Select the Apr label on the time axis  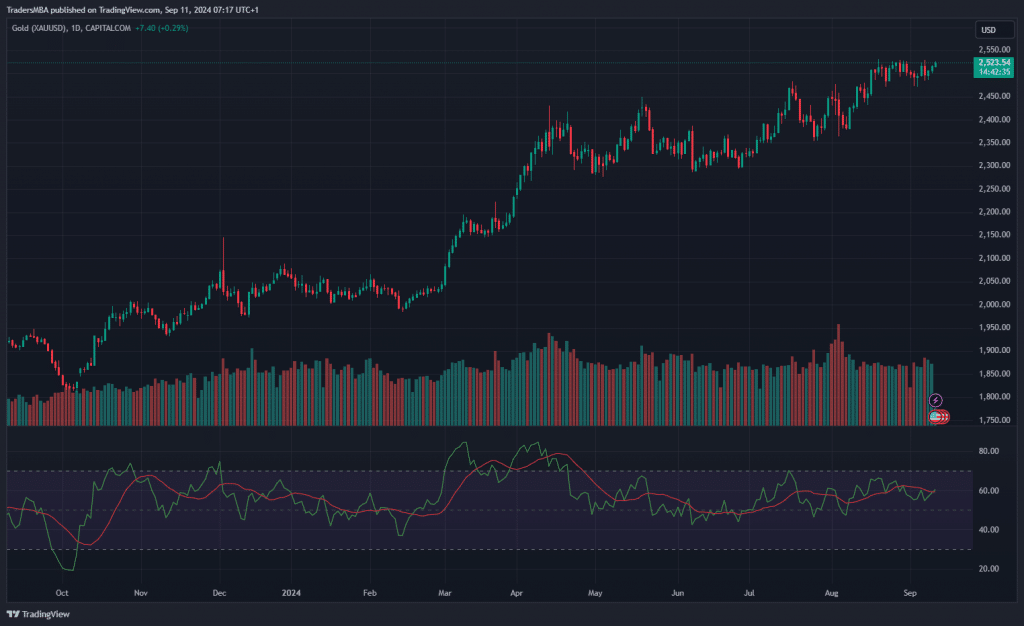point(519,592)
